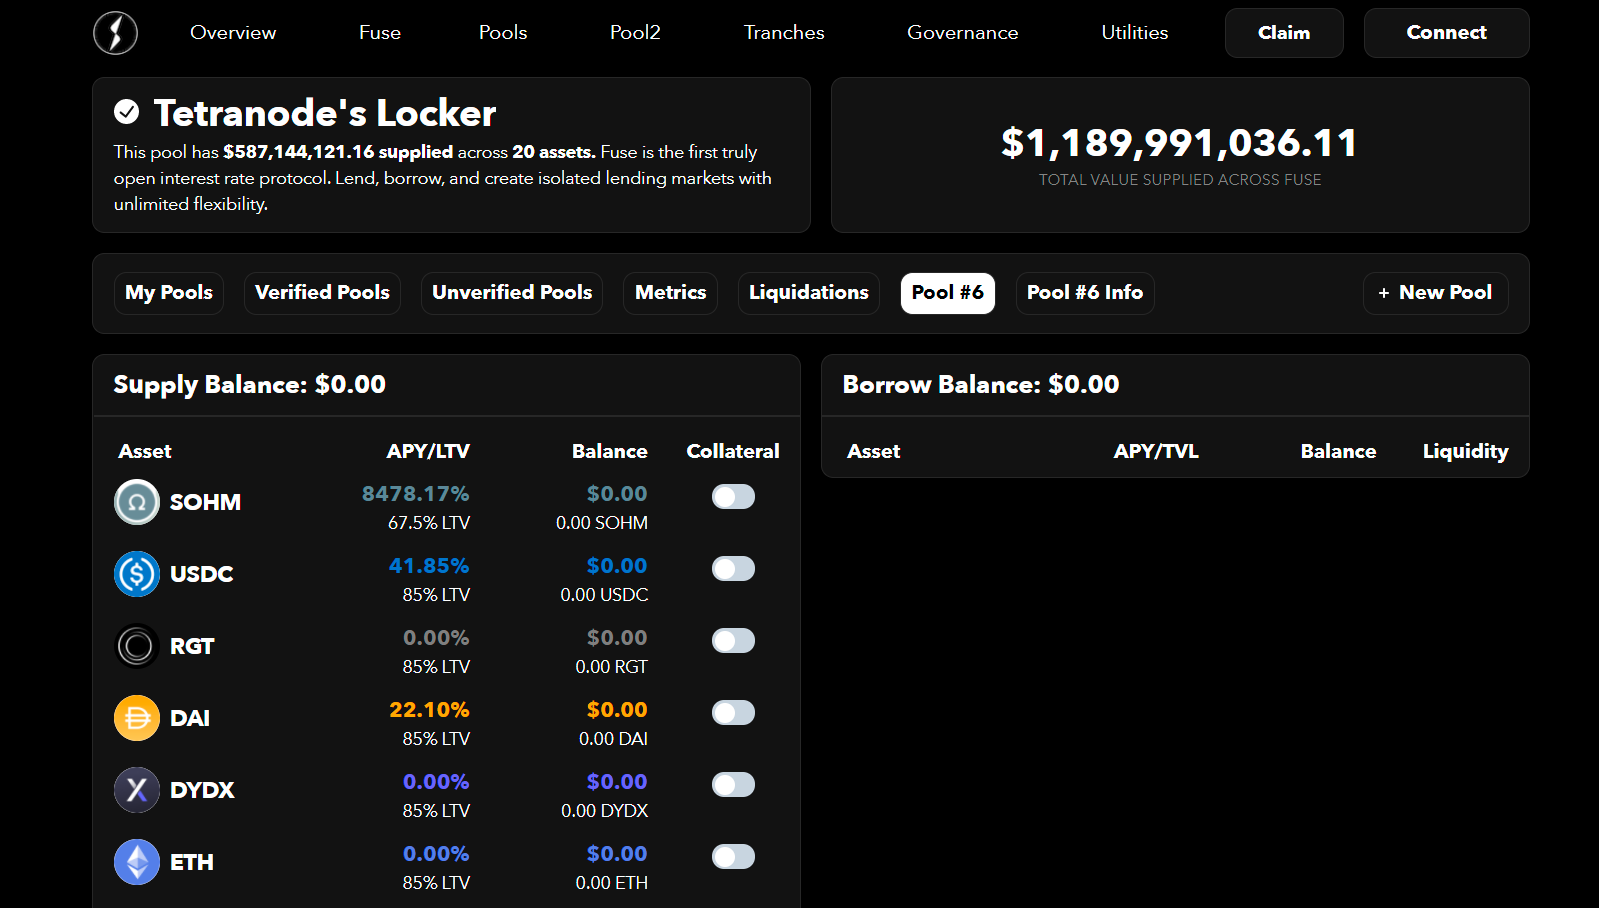Open the Governance menu
The image size is (1599, 908).
click(963, 33)
